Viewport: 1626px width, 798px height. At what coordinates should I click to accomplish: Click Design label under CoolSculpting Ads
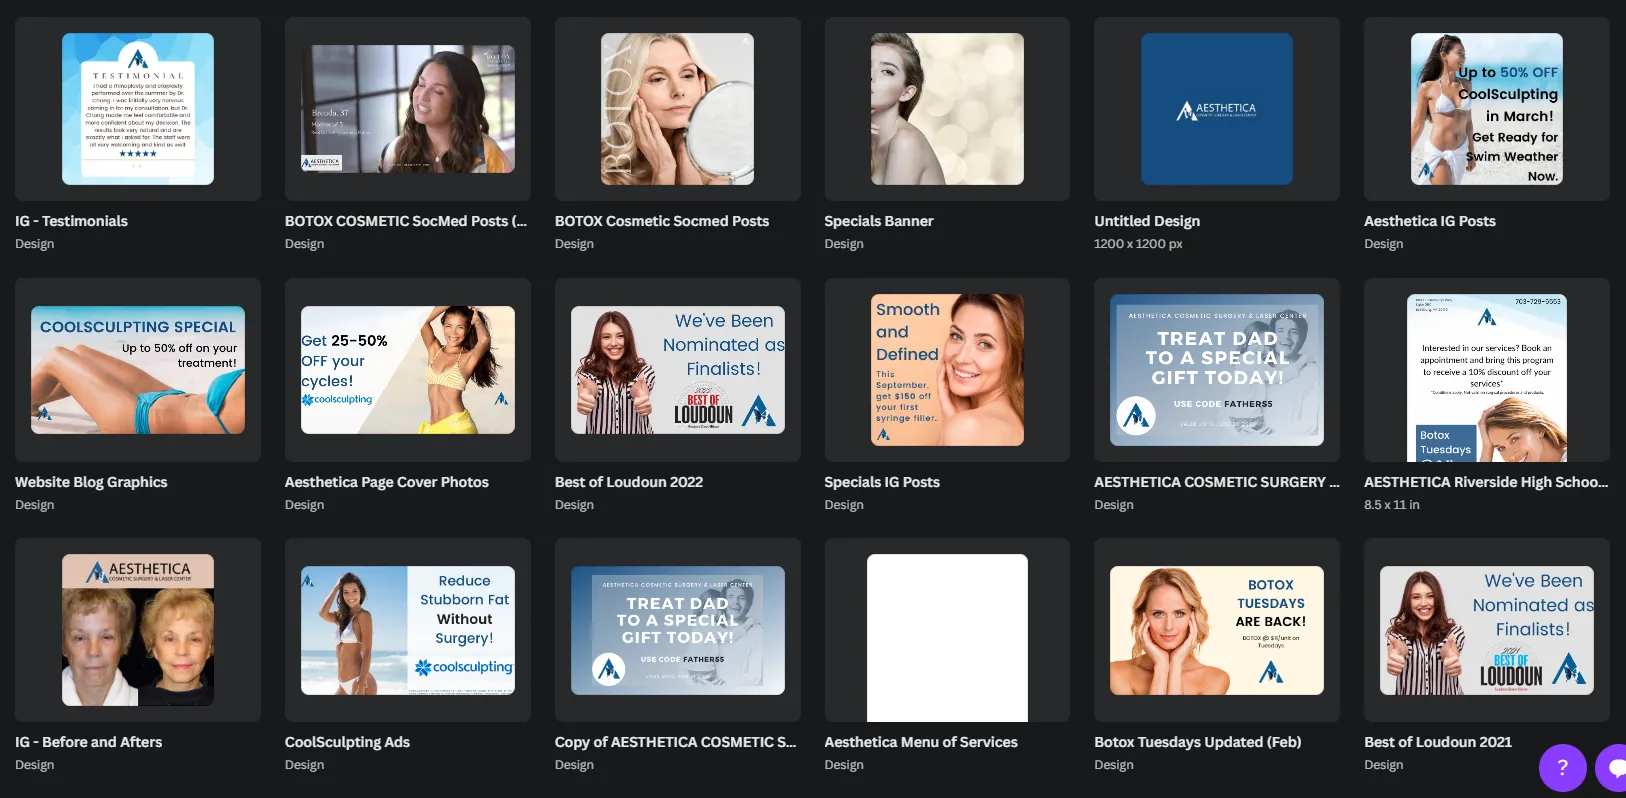(305, 765)
